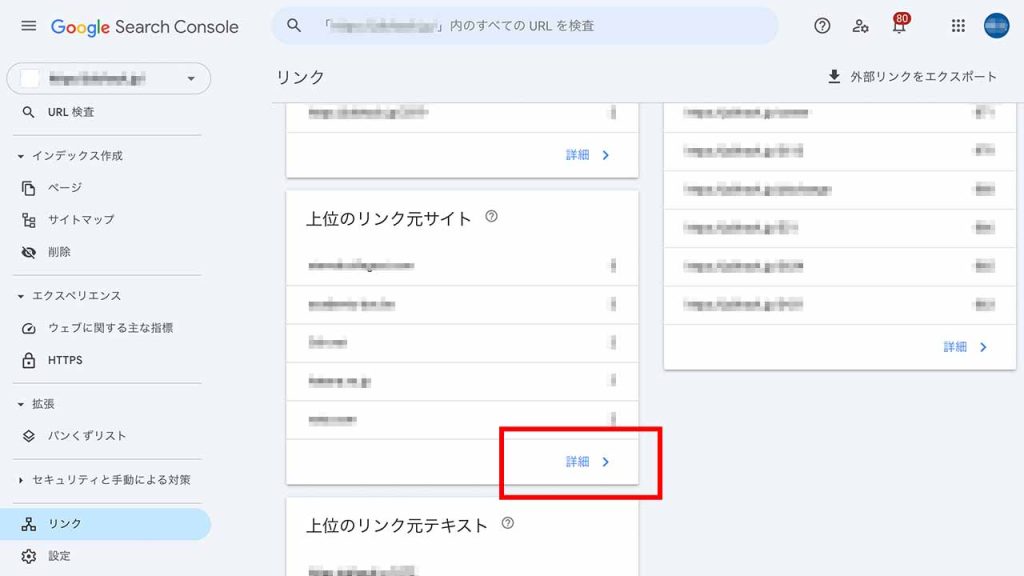Open the property selector dropdown
Viewport: 1024px width, 576px height.
point(108,78)
